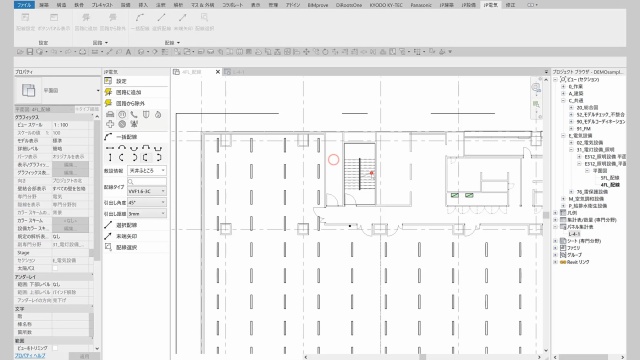Open the マス & 外構 ribbon tab
Viewport: 640px width, 360px height.
coord(202,5)
